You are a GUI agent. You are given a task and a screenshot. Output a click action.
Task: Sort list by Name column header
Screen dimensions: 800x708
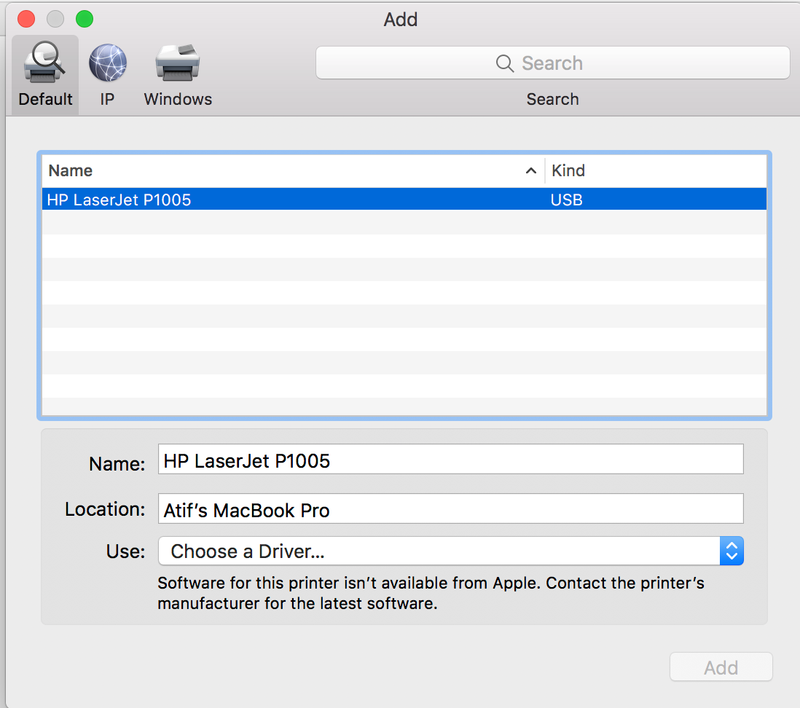[x=293, y=170]
